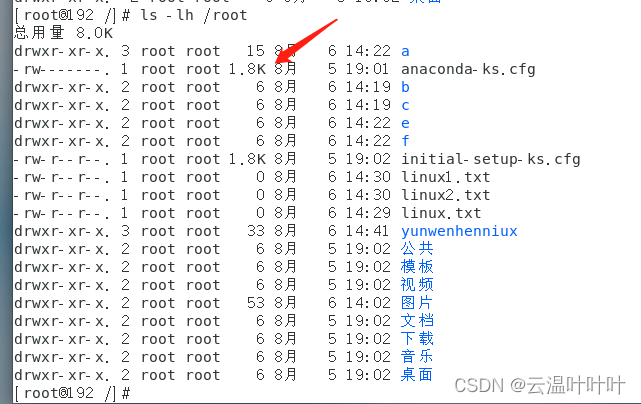Click the directory name "a"
Image resolution: width=641 pixels, height=404 pixels.
point(405,52)
